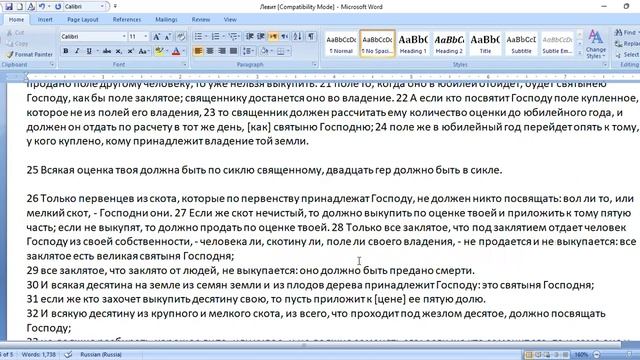Align text right
640x360 pixels.
click(222, 51)
